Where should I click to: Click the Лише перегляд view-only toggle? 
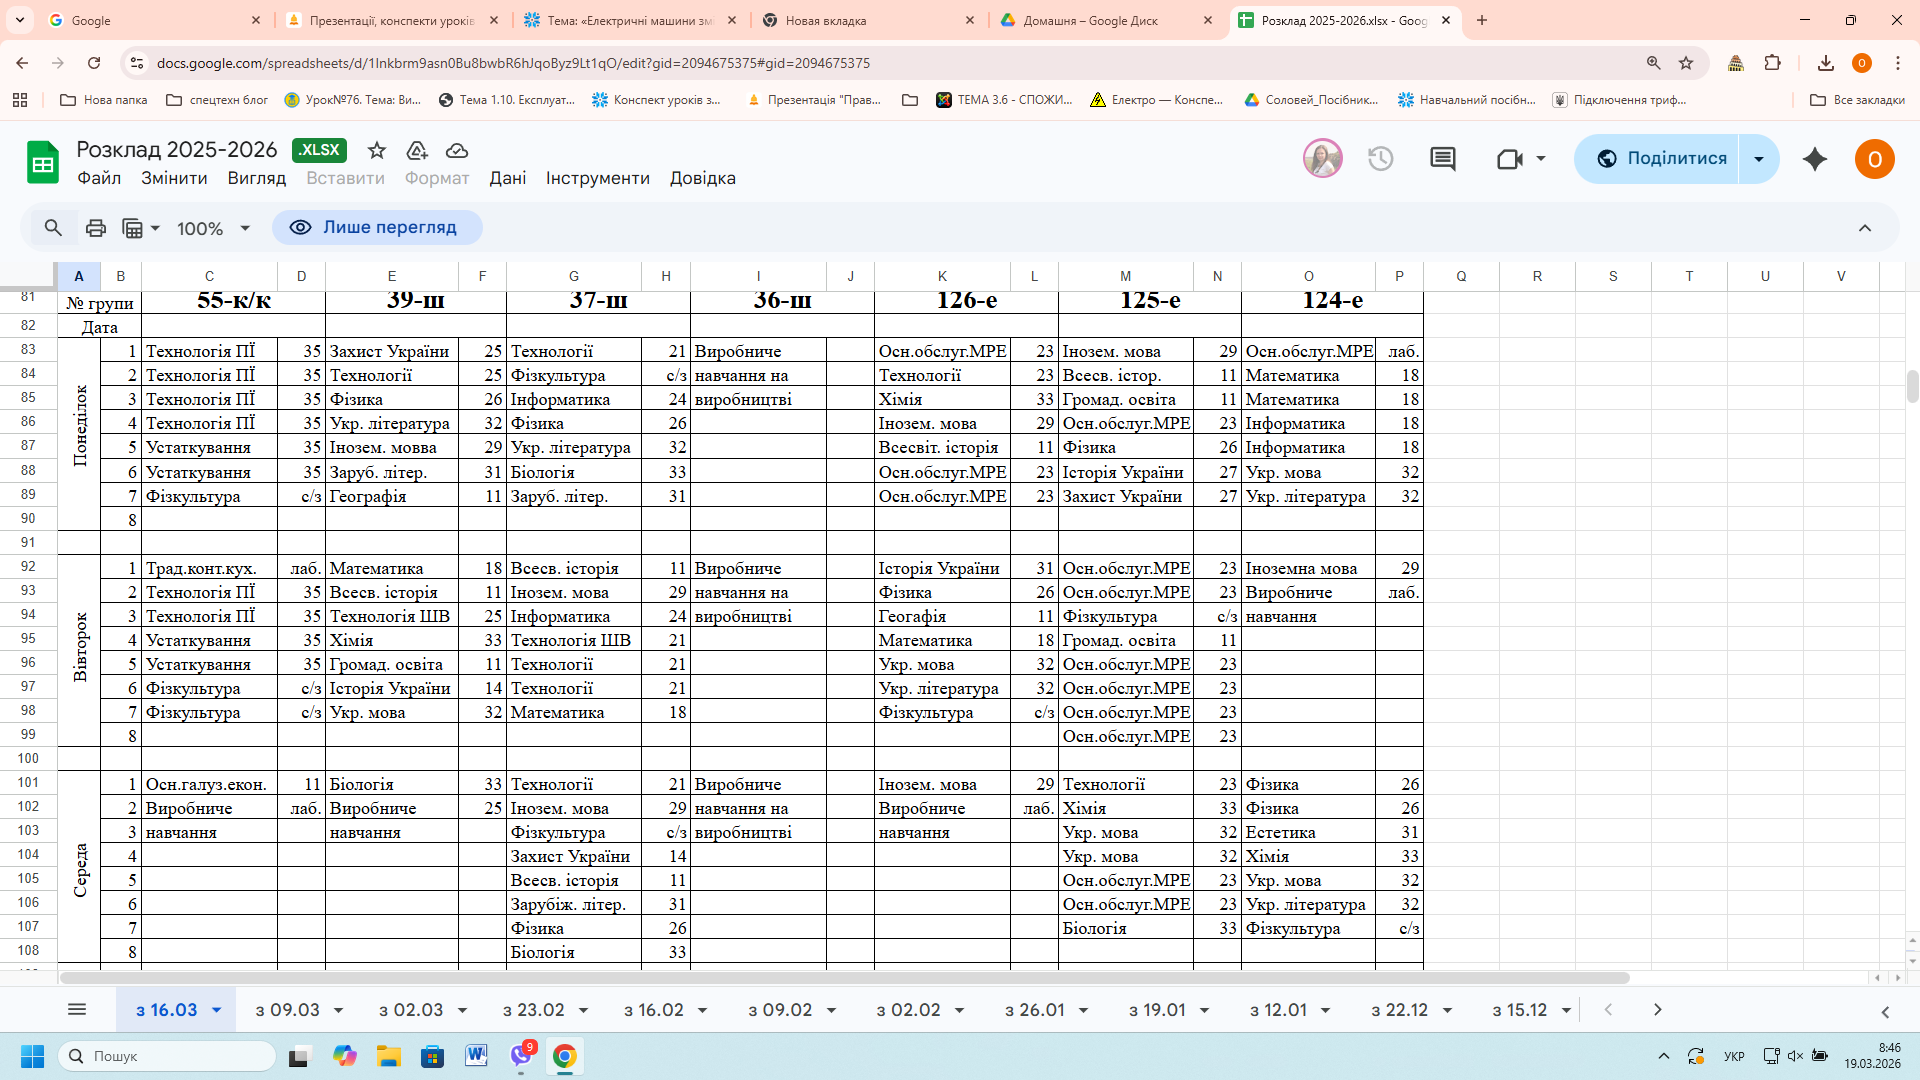tap(377, 228)
